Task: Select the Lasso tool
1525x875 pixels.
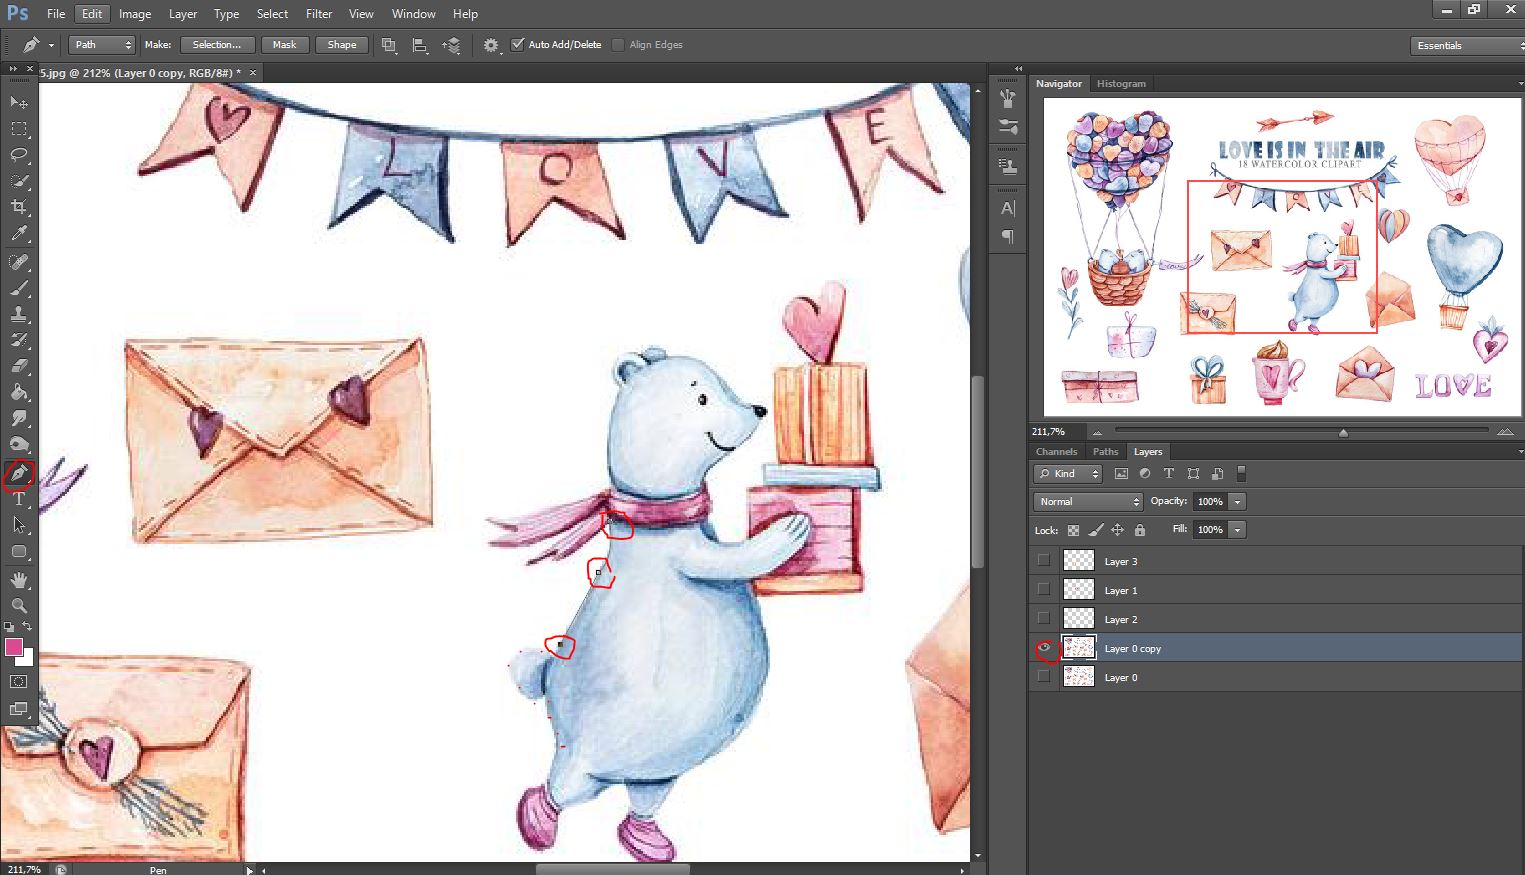Action: [19, 155]
